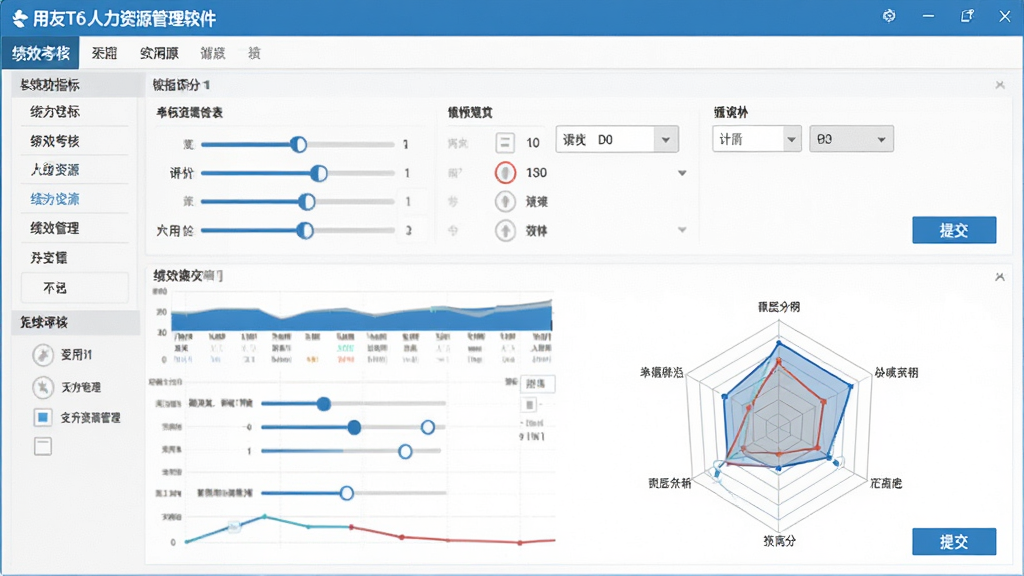
Task: Expand the dropdown arrow on the 130 row
Action: click(682, 173)
